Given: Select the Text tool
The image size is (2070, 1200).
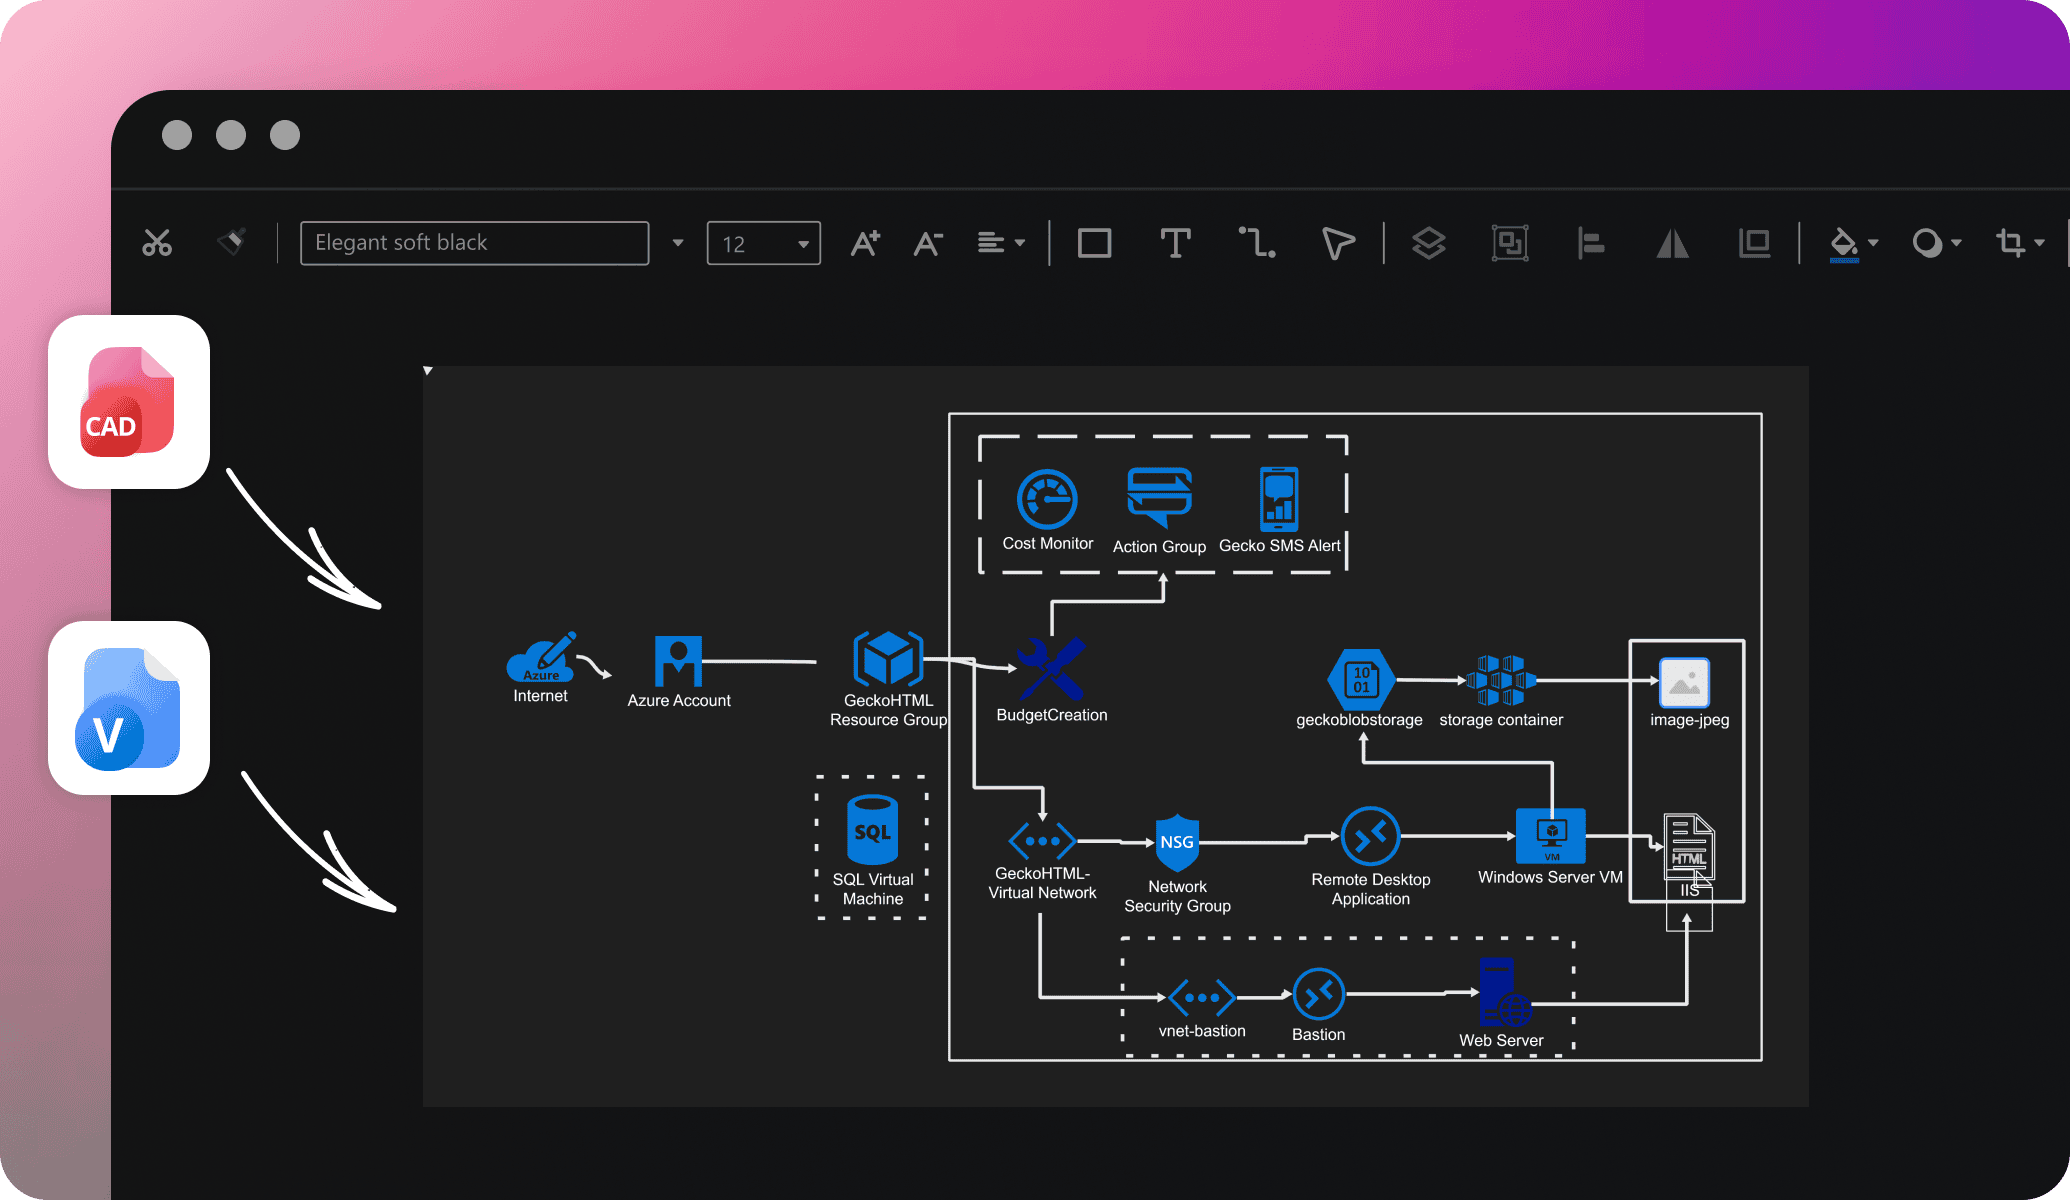Looking at the screenshot, I should point(1175,243).
